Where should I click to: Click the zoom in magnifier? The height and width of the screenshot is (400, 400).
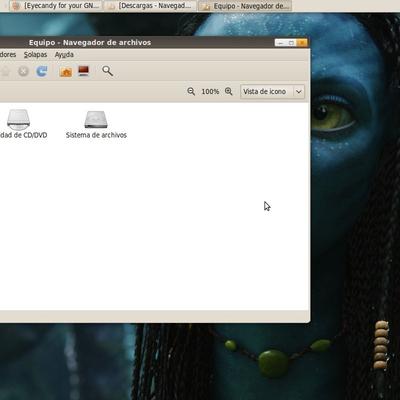click(229, 91)
